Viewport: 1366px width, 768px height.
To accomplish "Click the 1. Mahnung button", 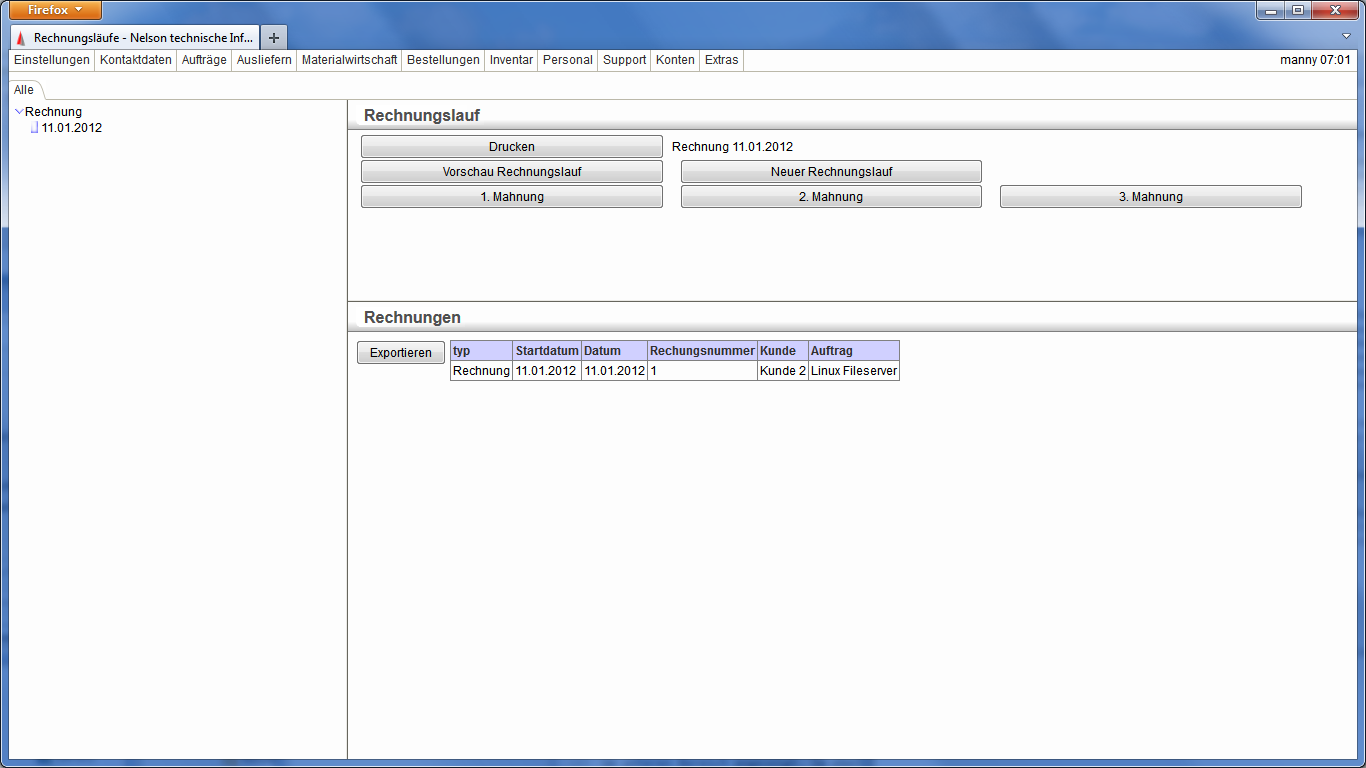I will click(511, 197).
